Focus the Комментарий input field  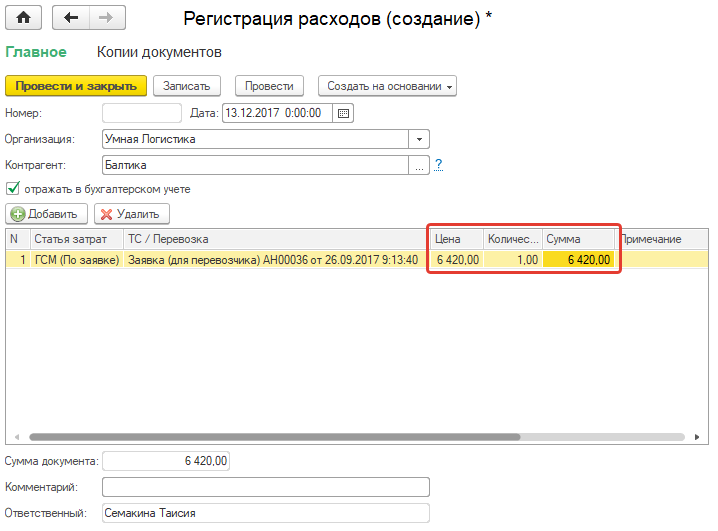click(x=266, y=487)
